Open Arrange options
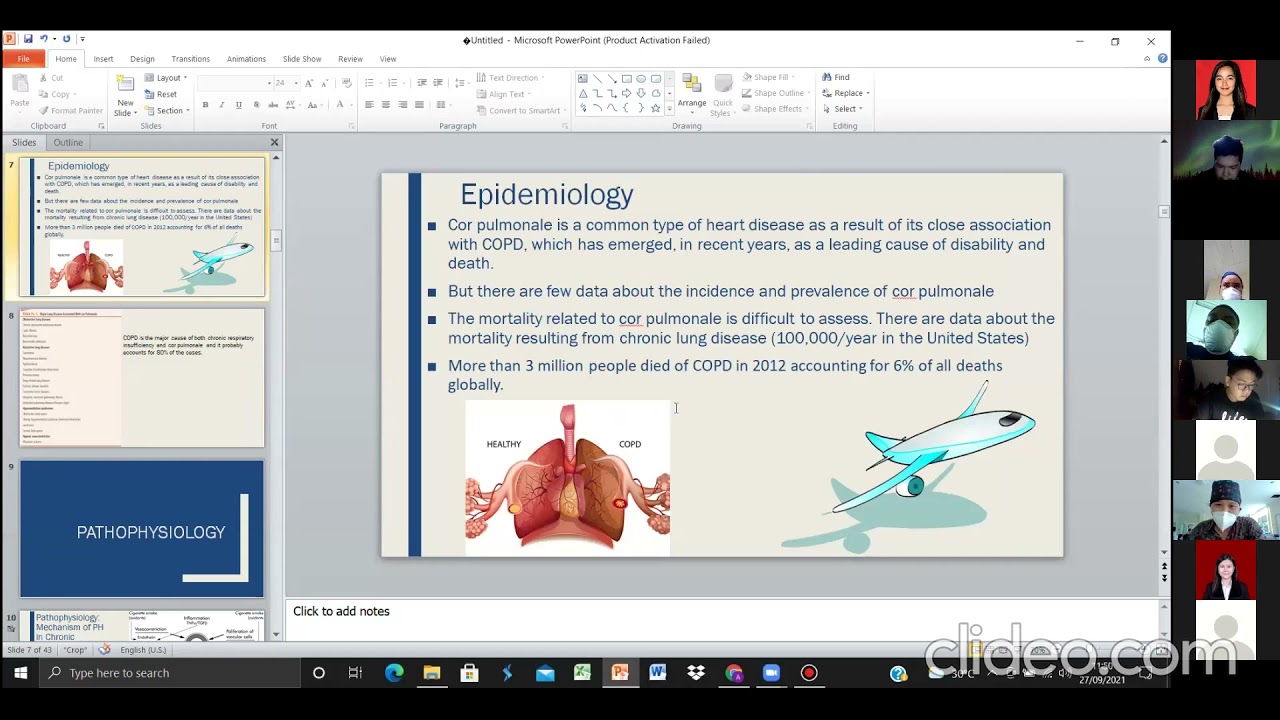 (692, 94)
